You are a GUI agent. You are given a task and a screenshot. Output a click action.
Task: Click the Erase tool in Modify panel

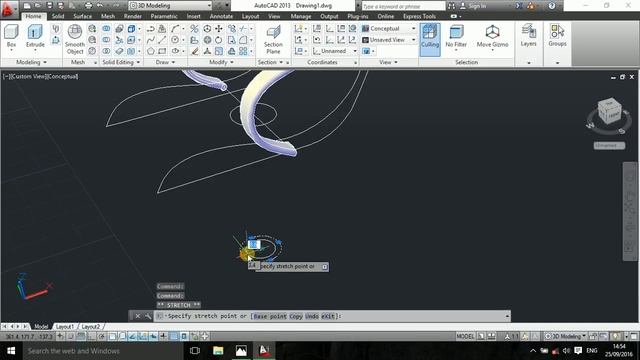[195, 51]
